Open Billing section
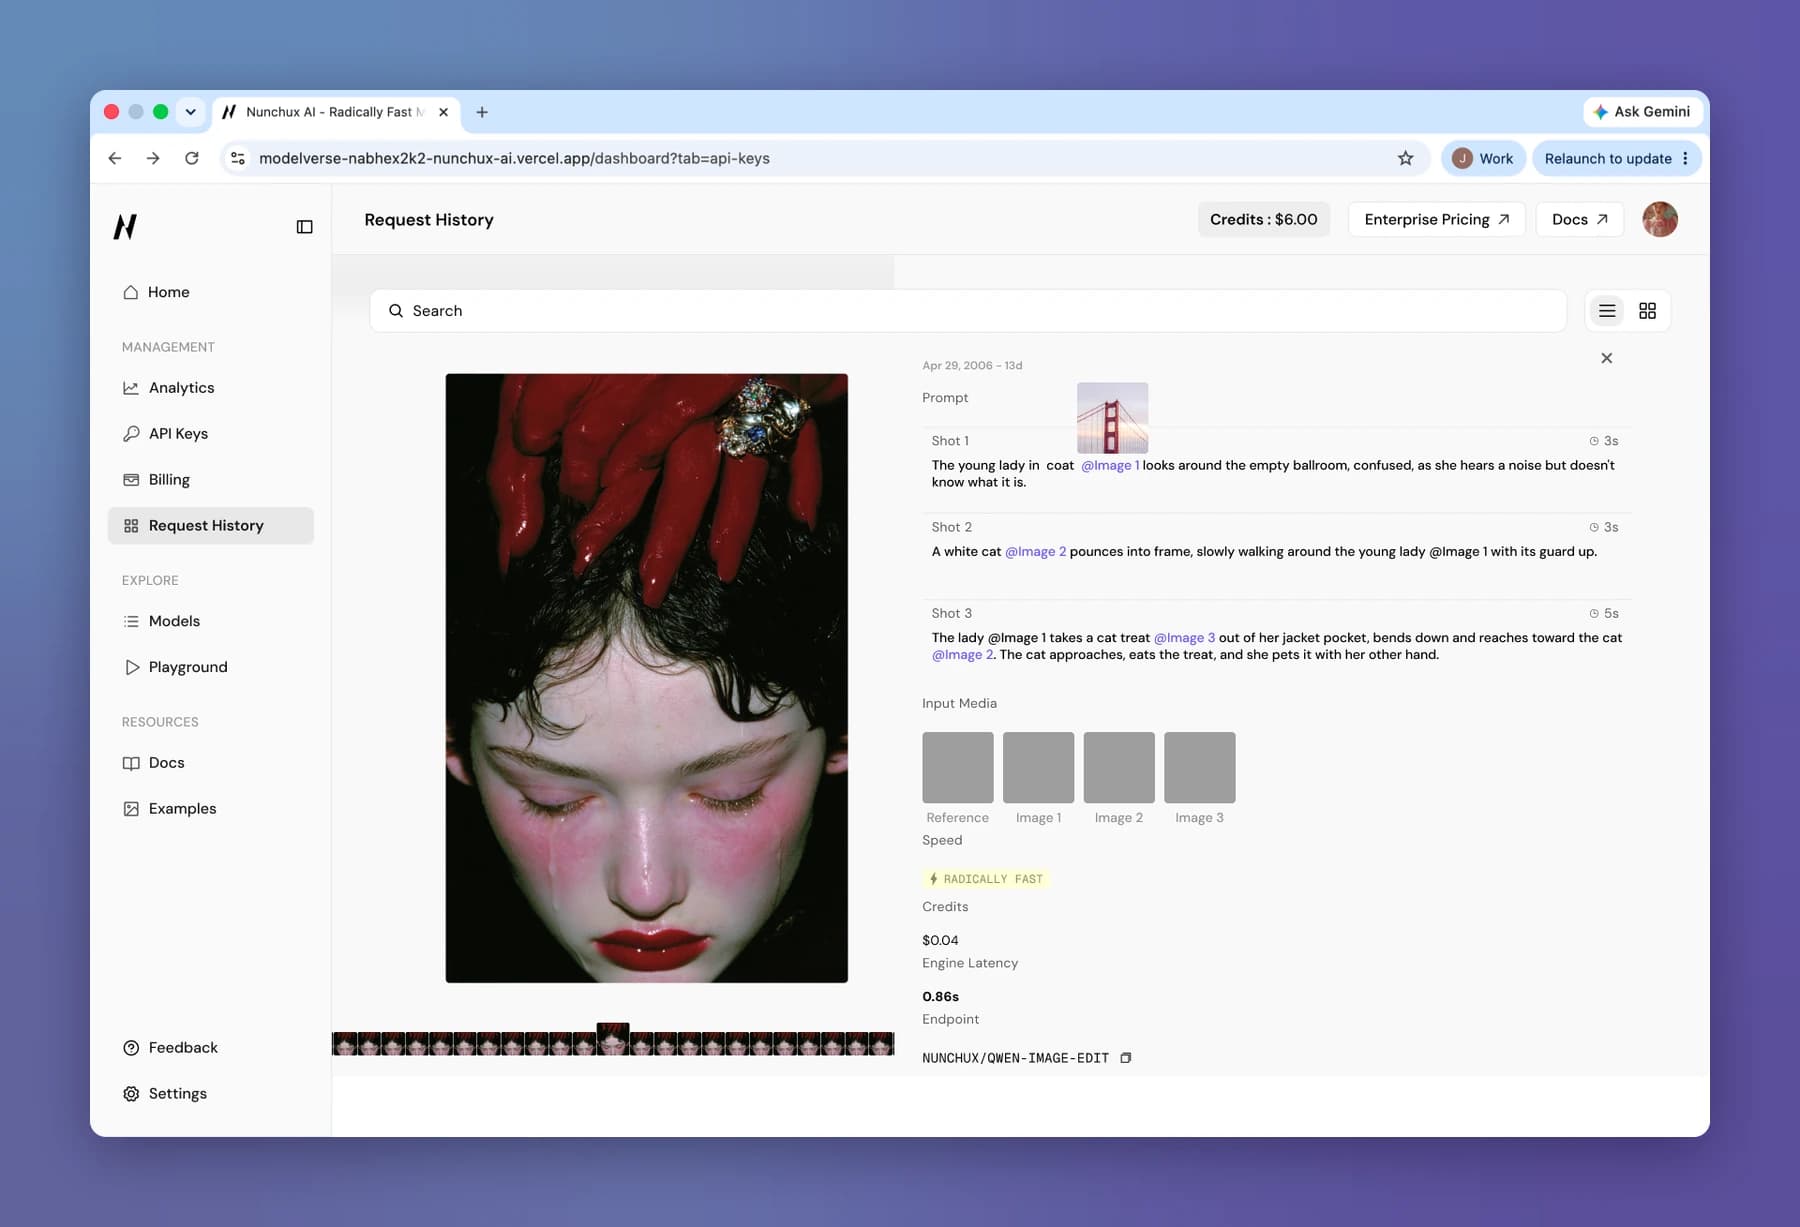This screenshot has width=1800, height=1227. [169, 480]
